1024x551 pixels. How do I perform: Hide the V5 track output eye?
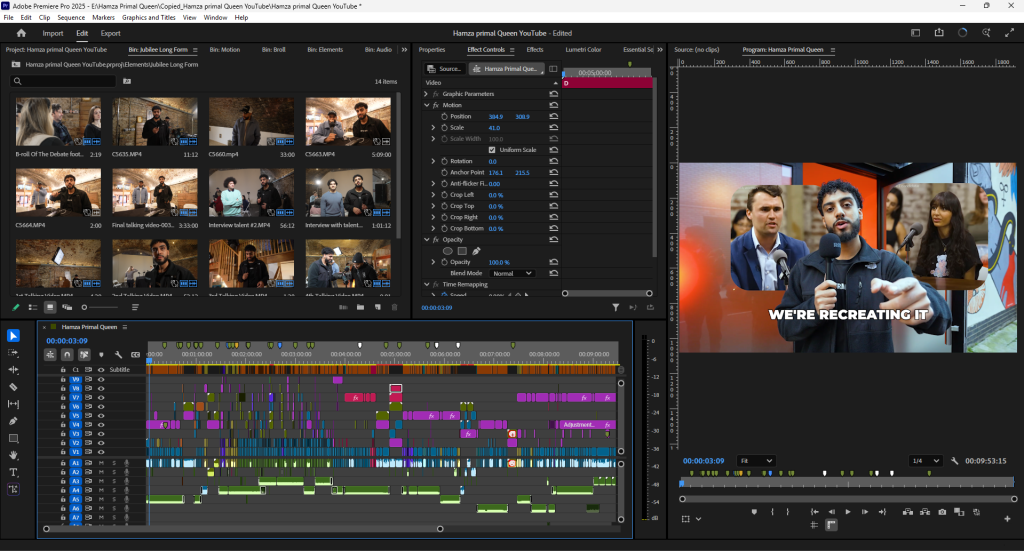click(x=101, y=414)
